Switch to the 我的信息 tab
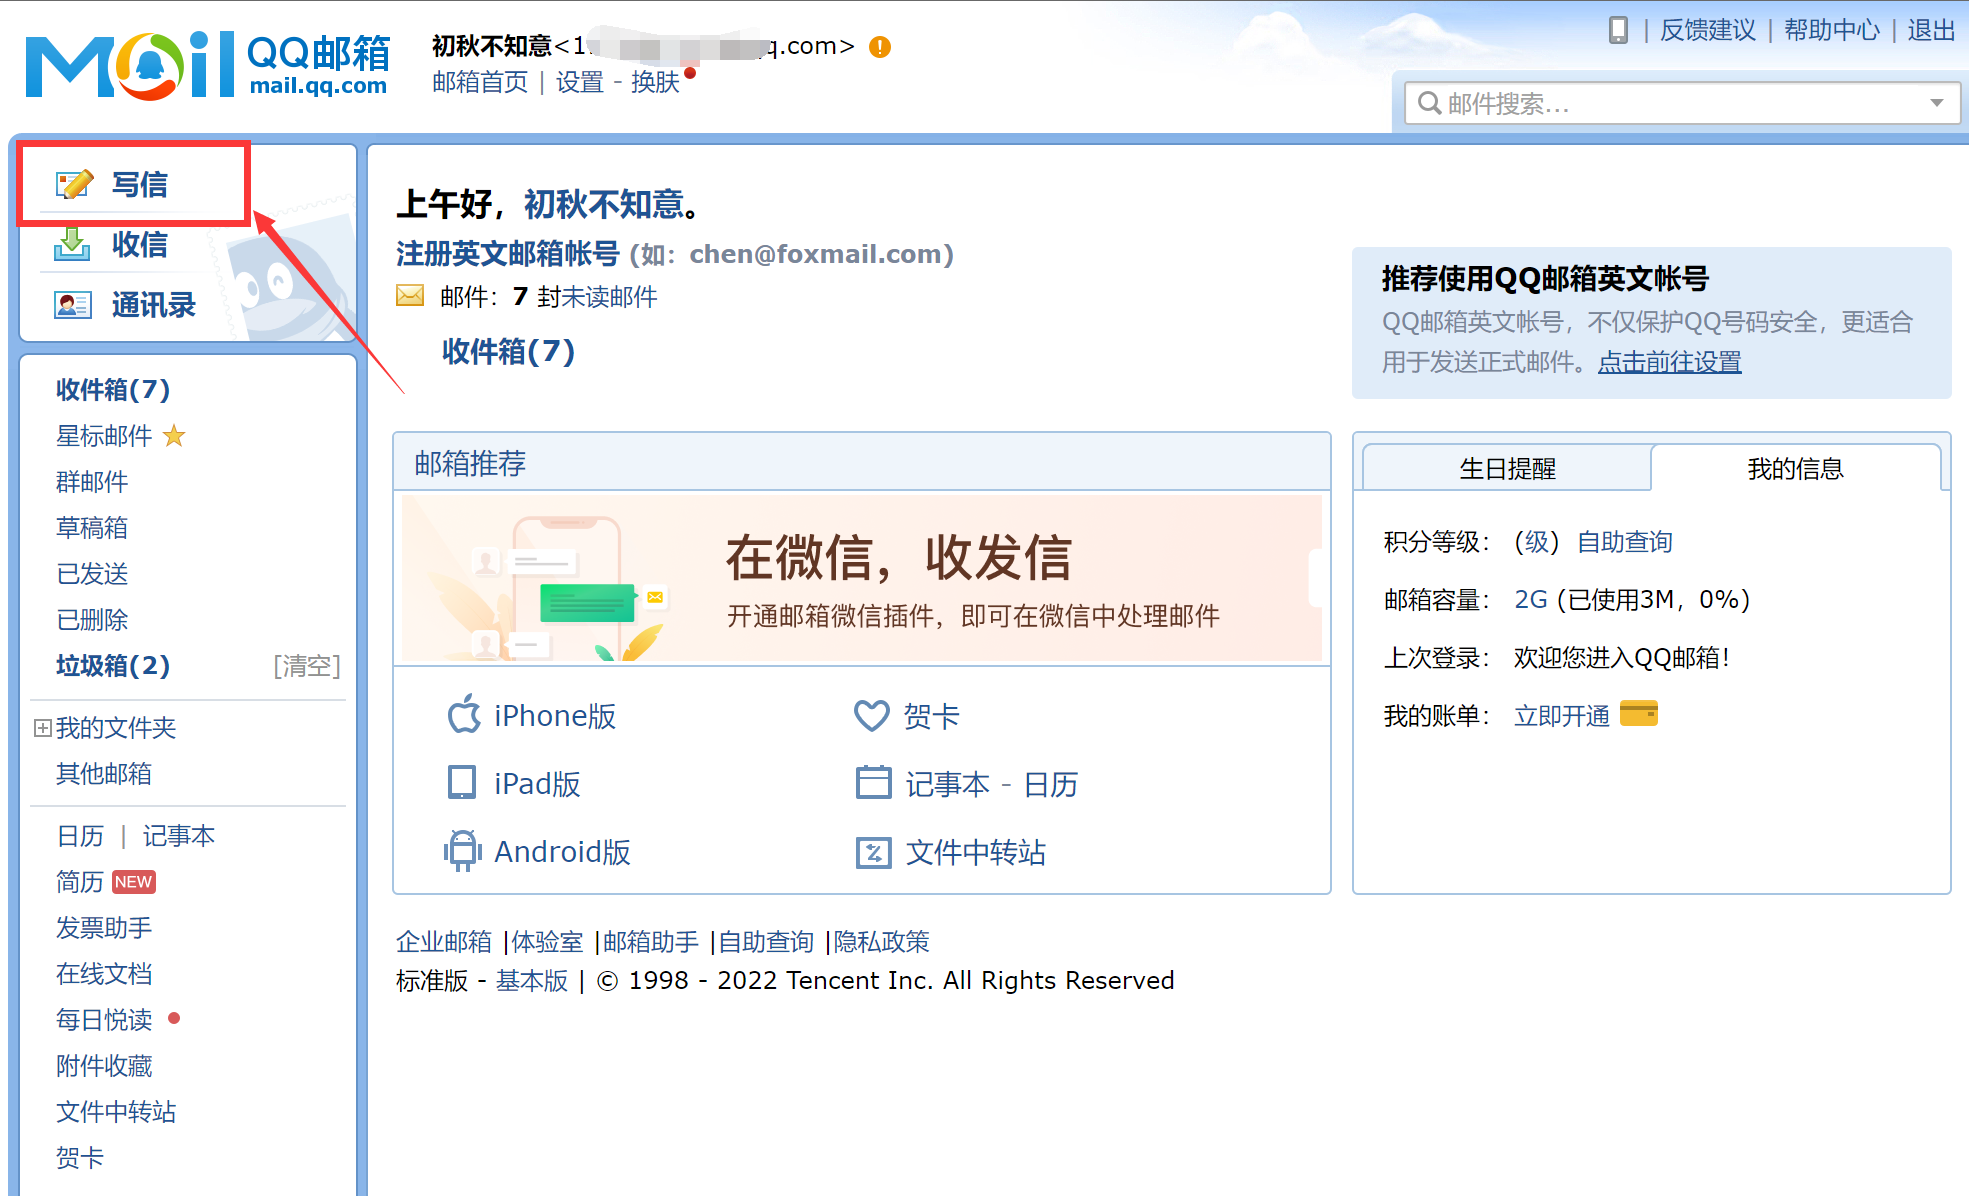1969x1196 pixels. [1795, 468]
